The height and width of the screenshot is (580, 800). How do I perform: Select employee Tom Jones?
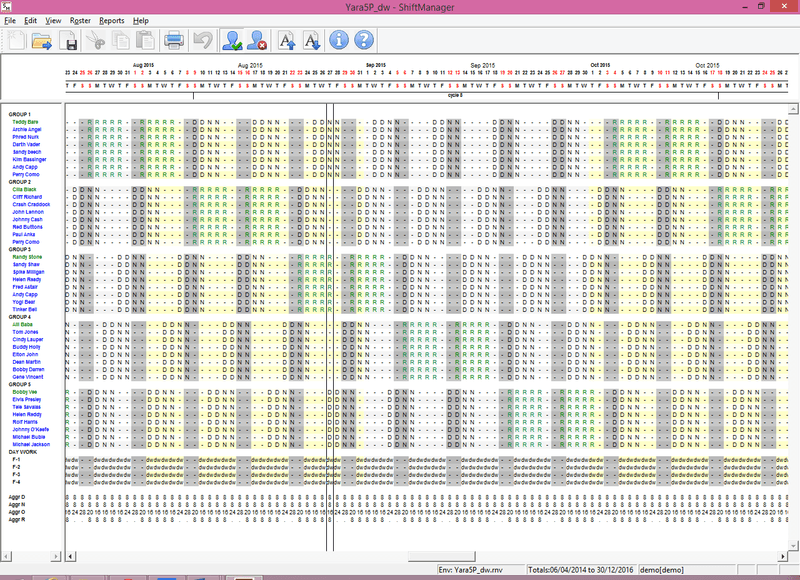tap(26, 332)
